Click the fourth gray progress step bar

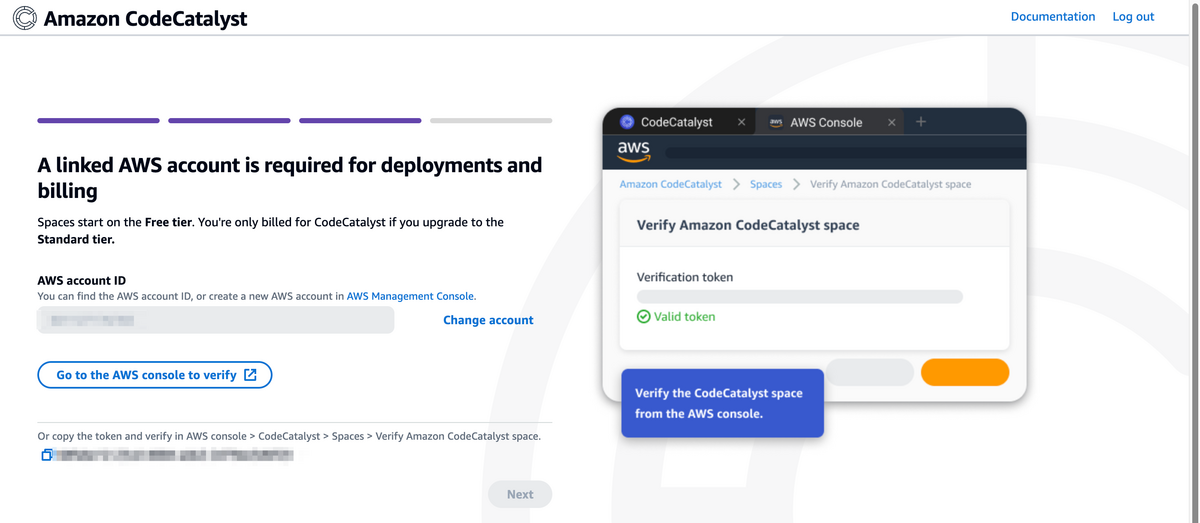click(491, 121)
